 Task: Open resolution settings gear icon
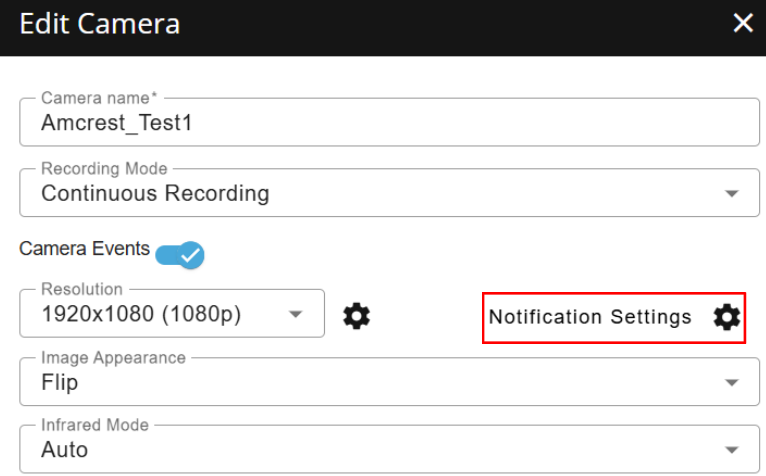tap(356, 316)
